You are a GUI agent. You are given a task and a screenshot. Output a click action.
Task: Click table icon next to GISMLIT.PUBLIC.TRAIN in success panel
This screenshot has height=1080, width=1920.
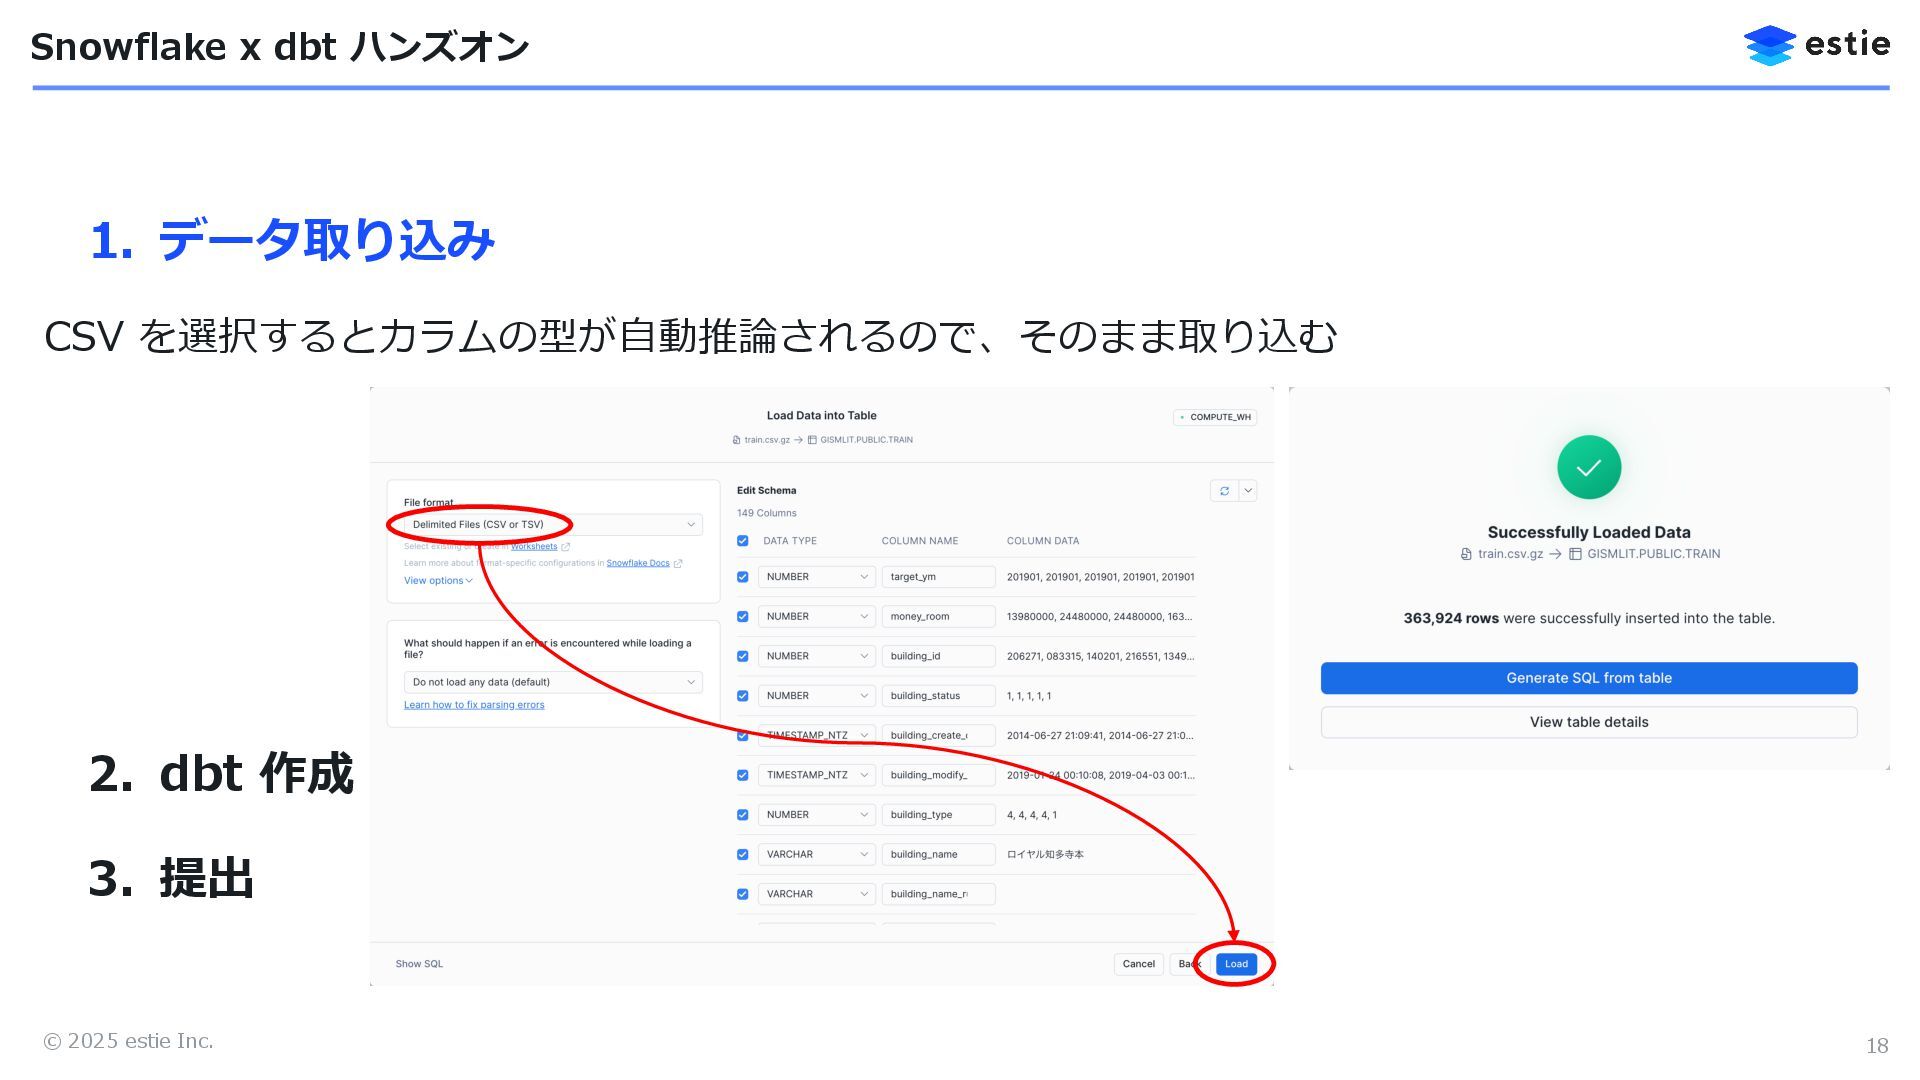[x=1575, y=554]
